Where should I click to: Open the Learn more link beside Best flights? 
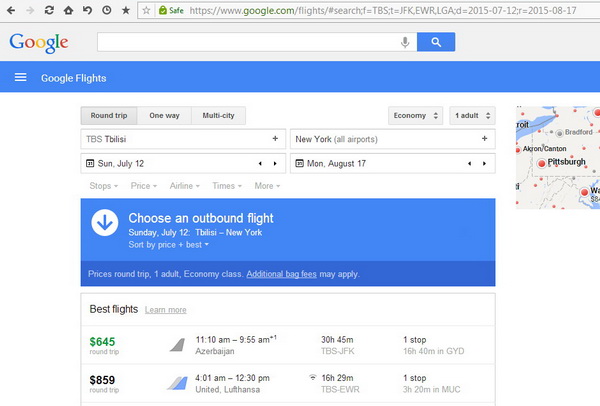pos(165,311)
